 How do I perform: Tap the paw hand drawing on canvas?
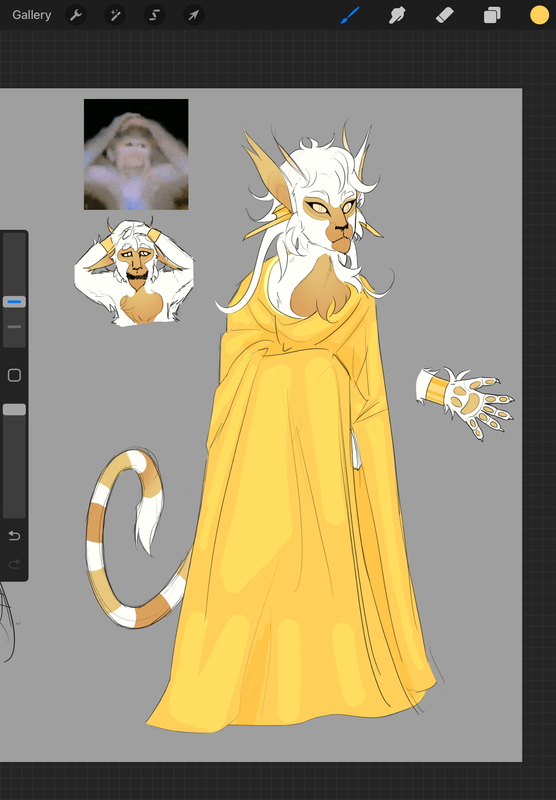pyautogui.click(x=465, y=402)
